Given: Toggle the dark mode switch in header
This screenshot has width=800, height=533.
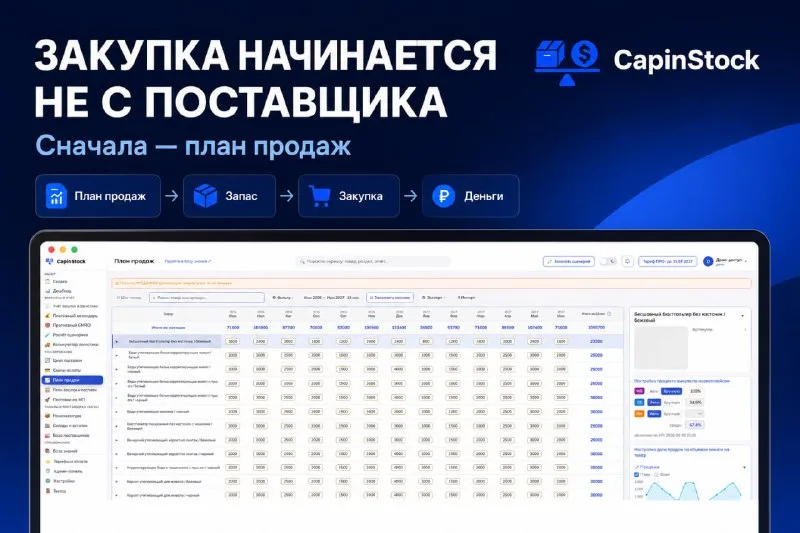Looking at the screenshot, I should coord(608,261).
